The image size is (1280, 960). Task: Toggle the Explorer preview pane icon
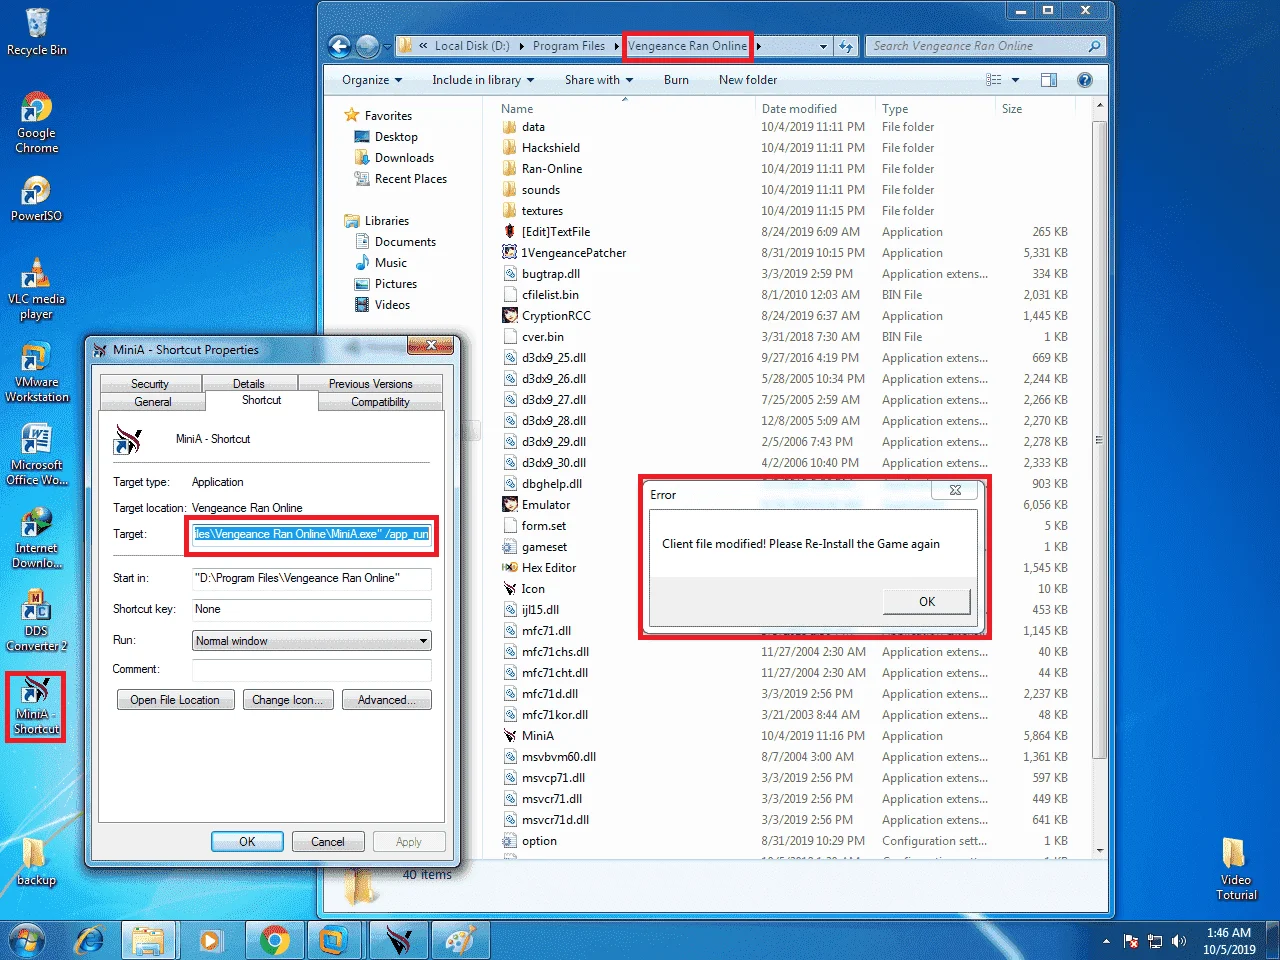point(1049,80)
